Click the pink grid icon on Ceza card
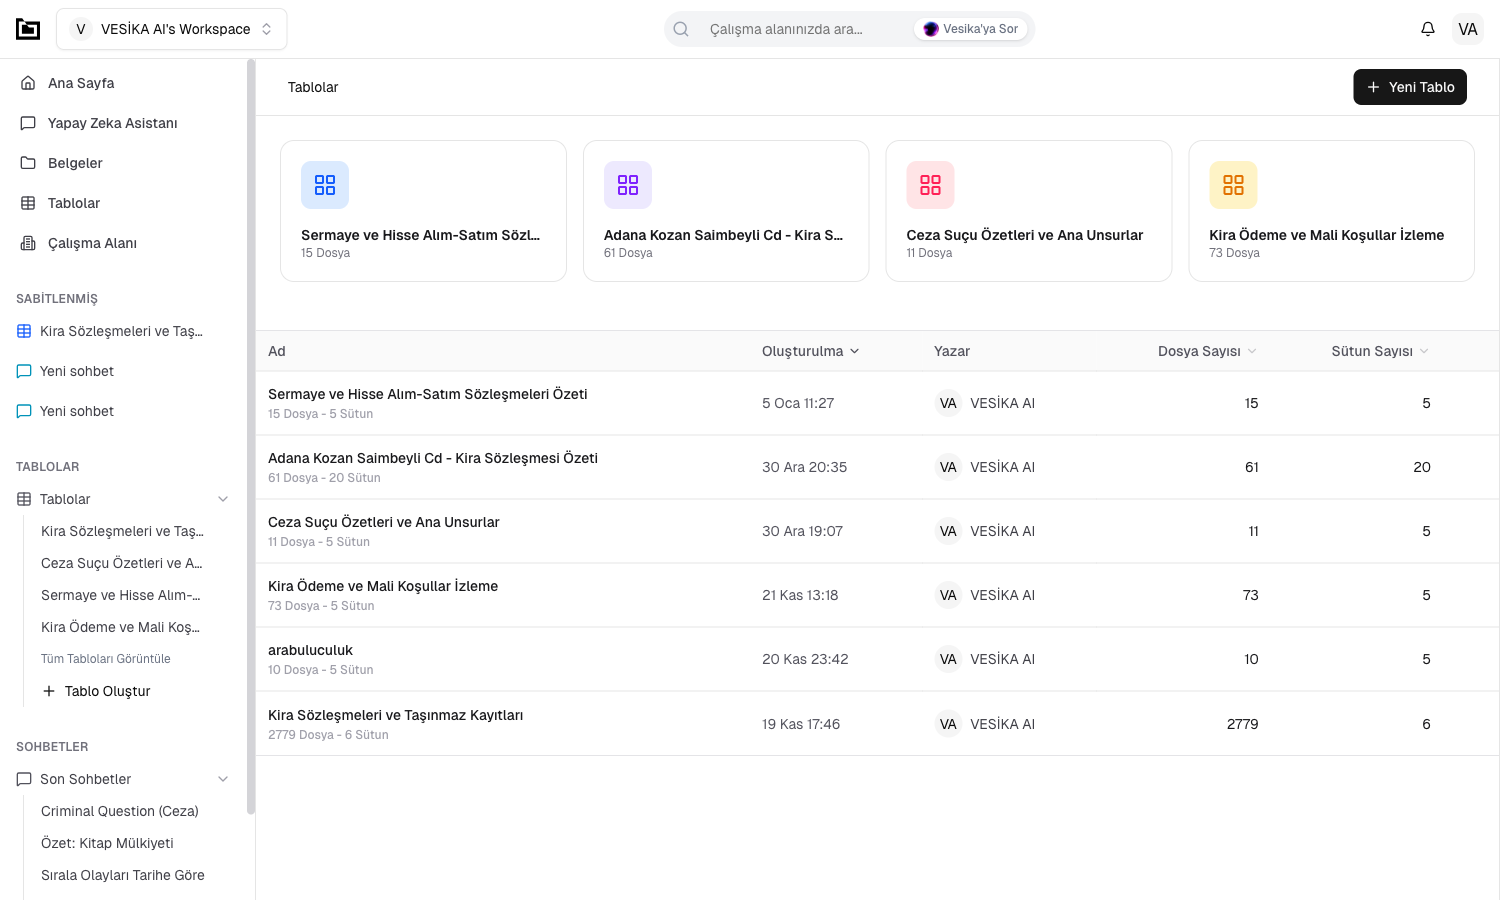Viewport: 1500px width, 900px height. [930, 185]
